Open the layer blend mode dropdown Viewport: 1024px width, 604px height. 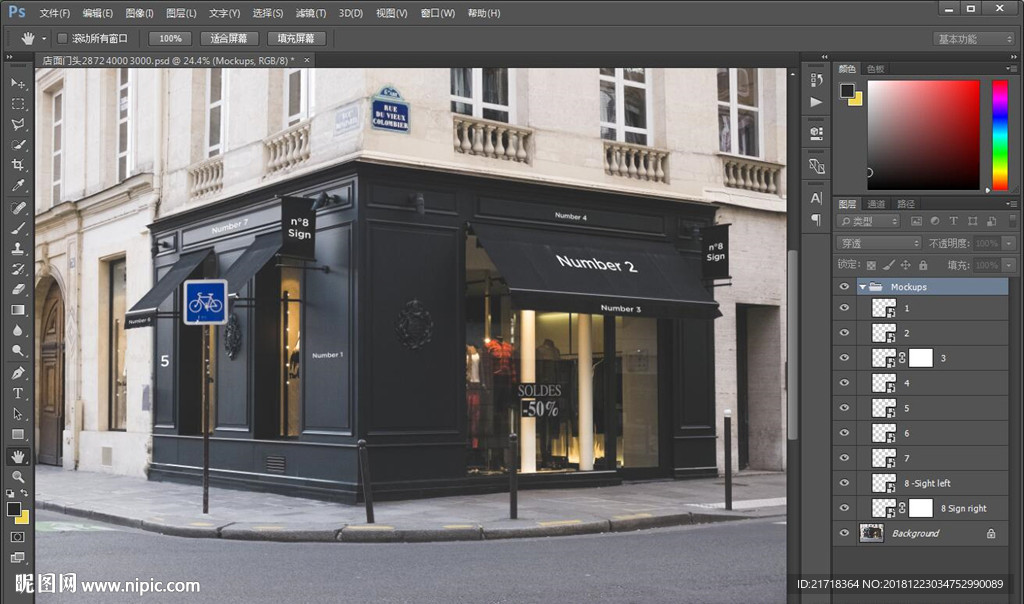[x=879, y=243]
